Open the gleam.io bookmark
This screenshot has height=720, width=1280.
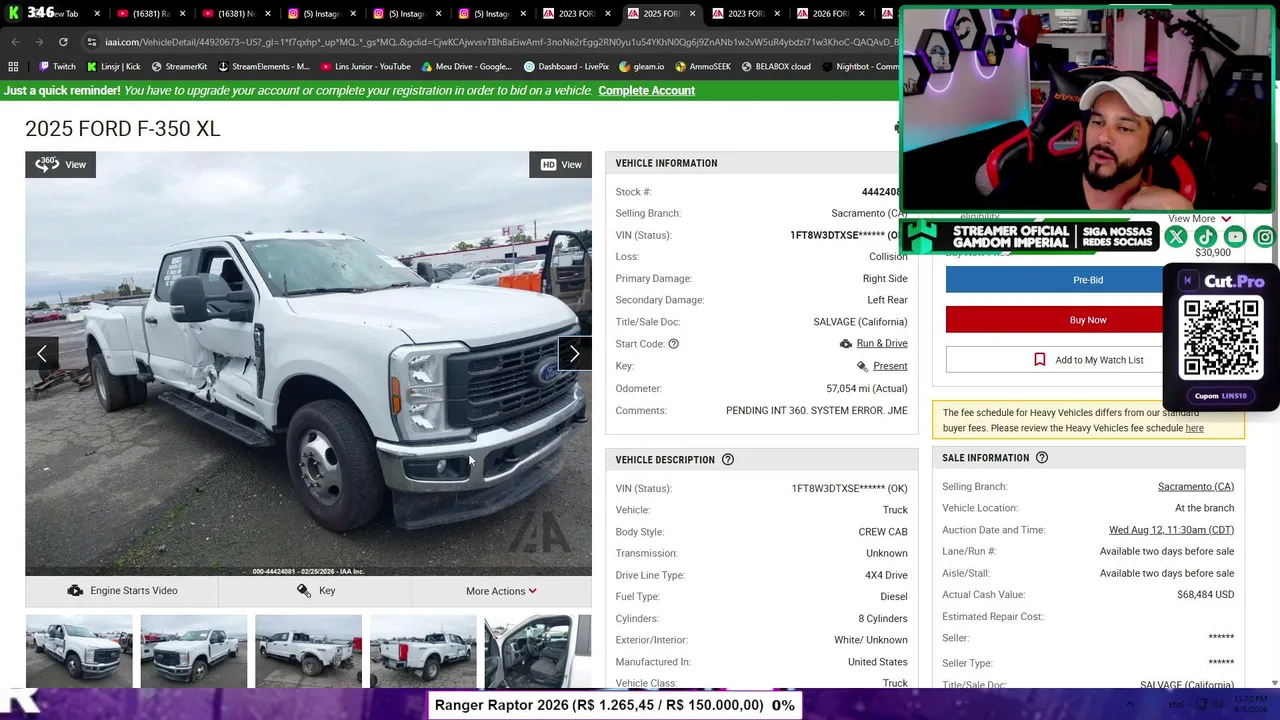pos(641,67)
